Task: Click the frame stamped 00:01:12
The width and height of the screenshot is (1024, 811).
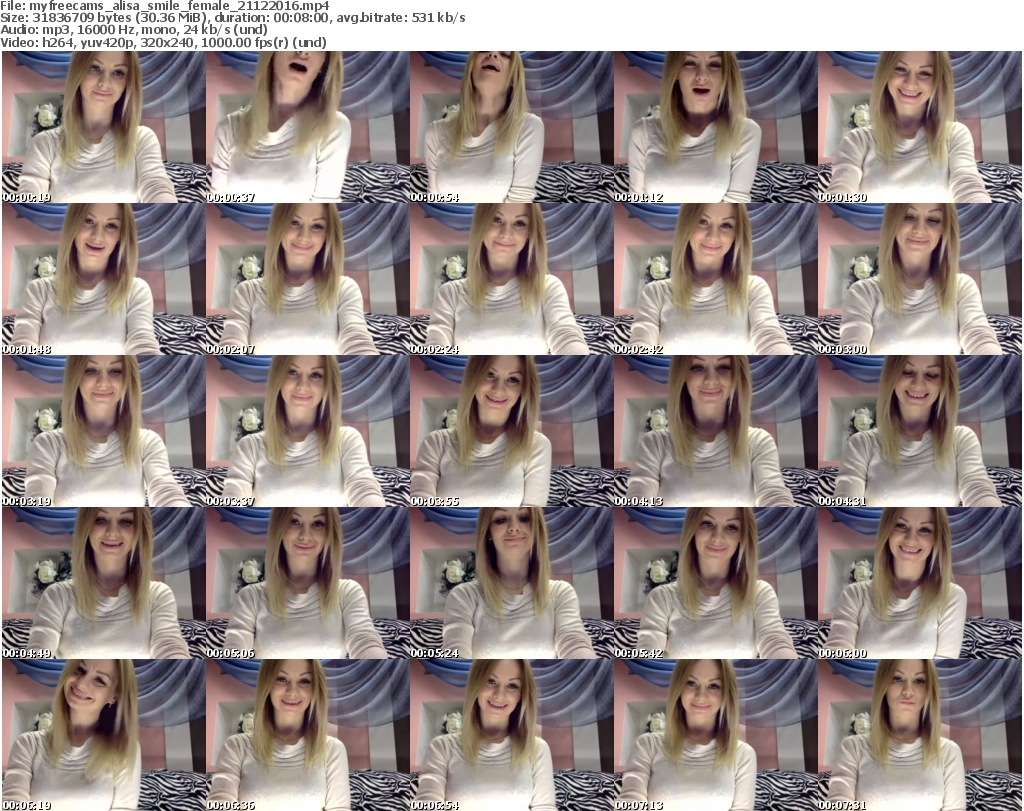Action: 715,127
